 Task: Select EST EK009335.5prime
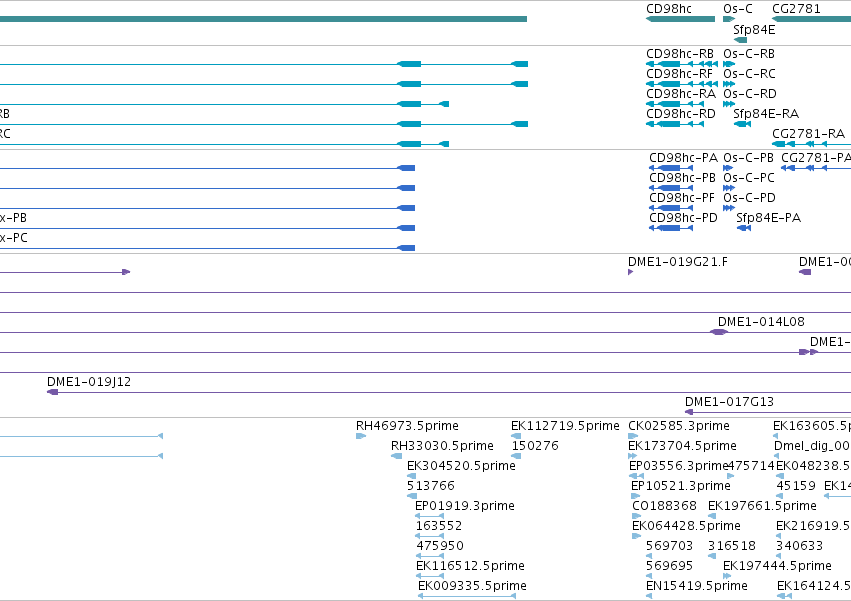tap(472, 586)
